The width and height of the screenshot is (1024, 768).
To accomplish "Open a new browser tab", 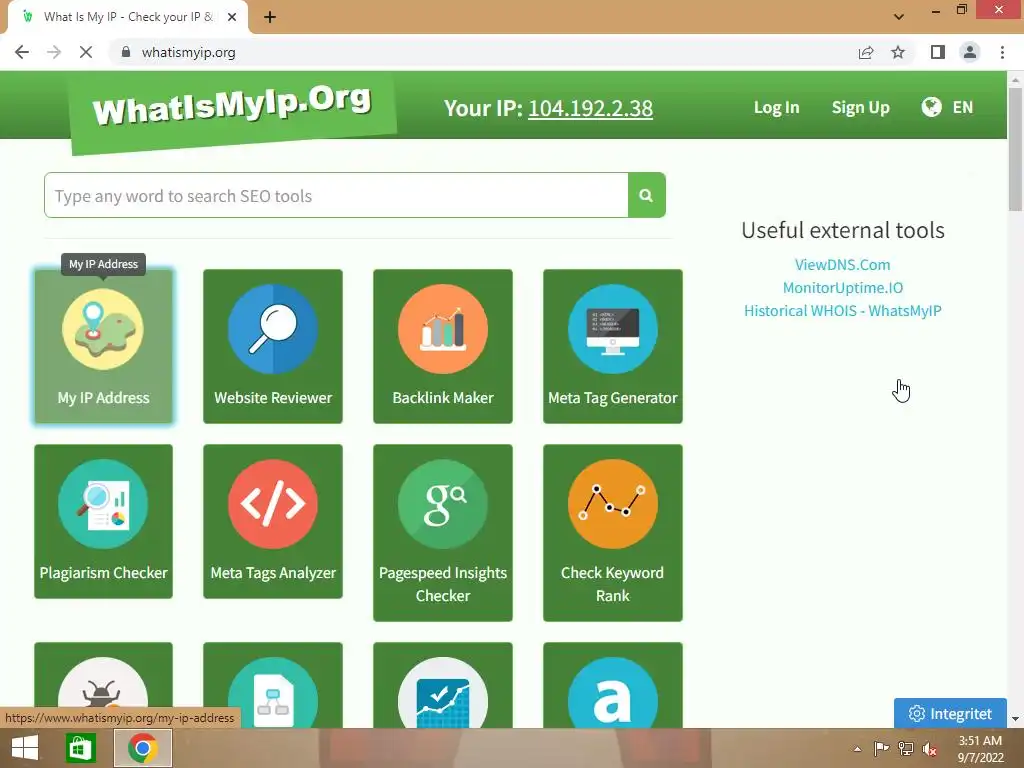I will 270,17.
